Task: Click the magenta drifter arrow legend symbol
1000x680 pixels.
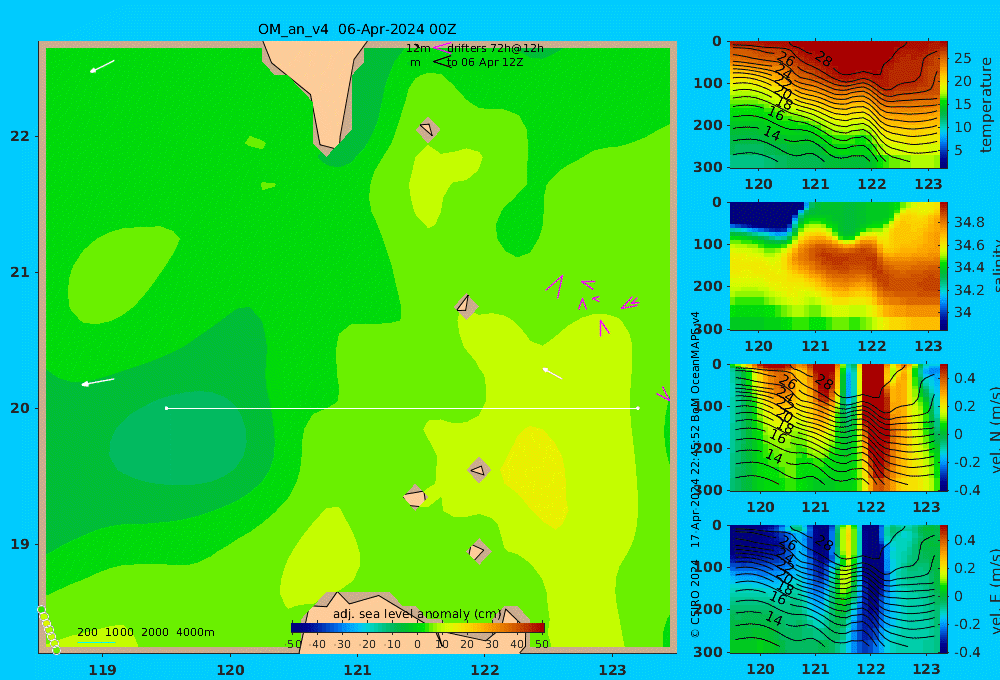Action: point(441,47)
